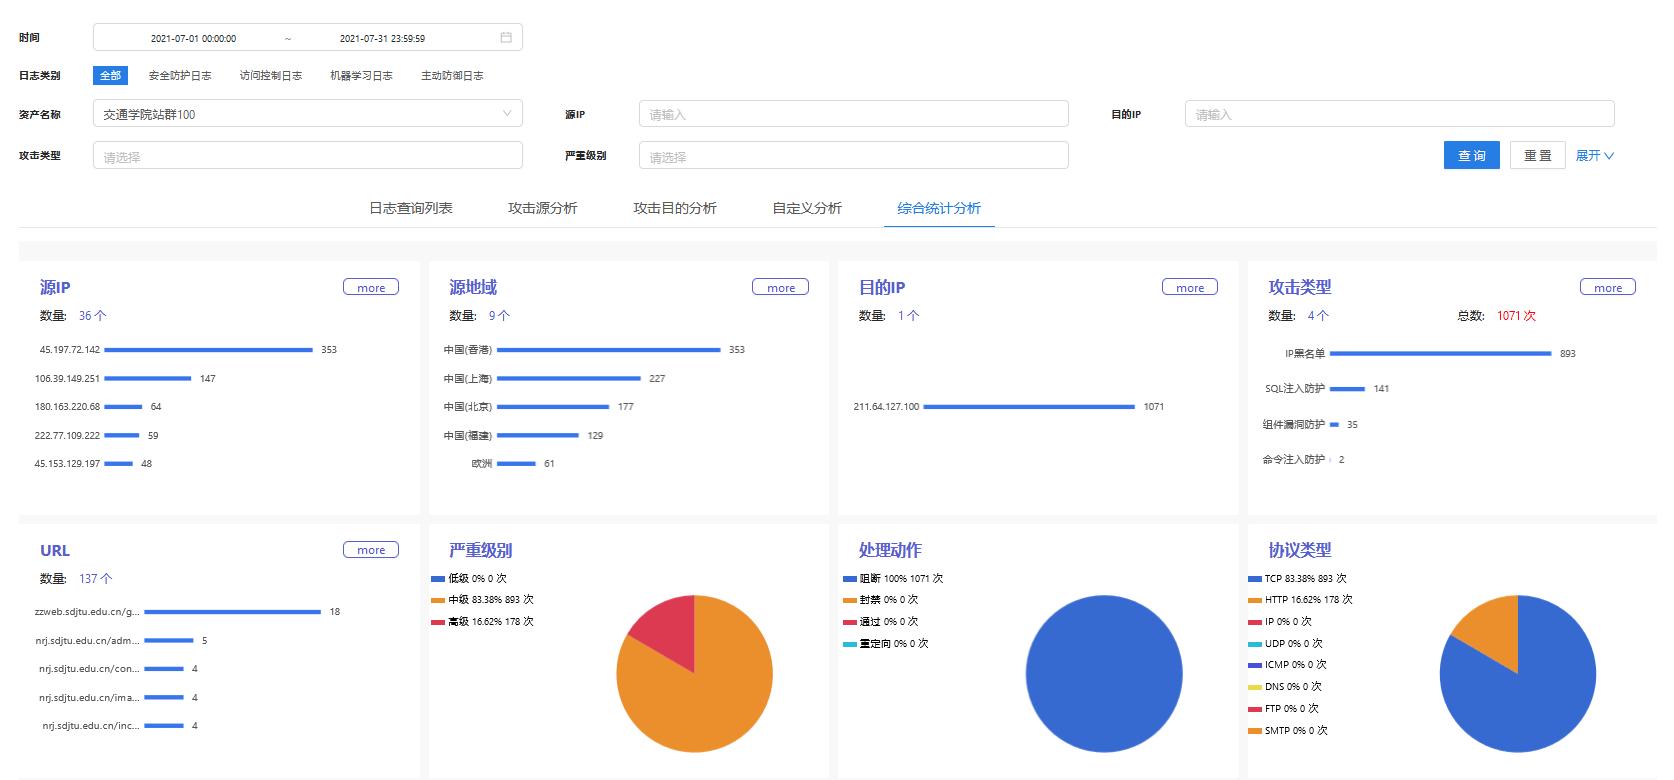1674x780 pixels.
Task: Click the 106.39.149.251 source IP bar
Action: click(x=147, y=379)
